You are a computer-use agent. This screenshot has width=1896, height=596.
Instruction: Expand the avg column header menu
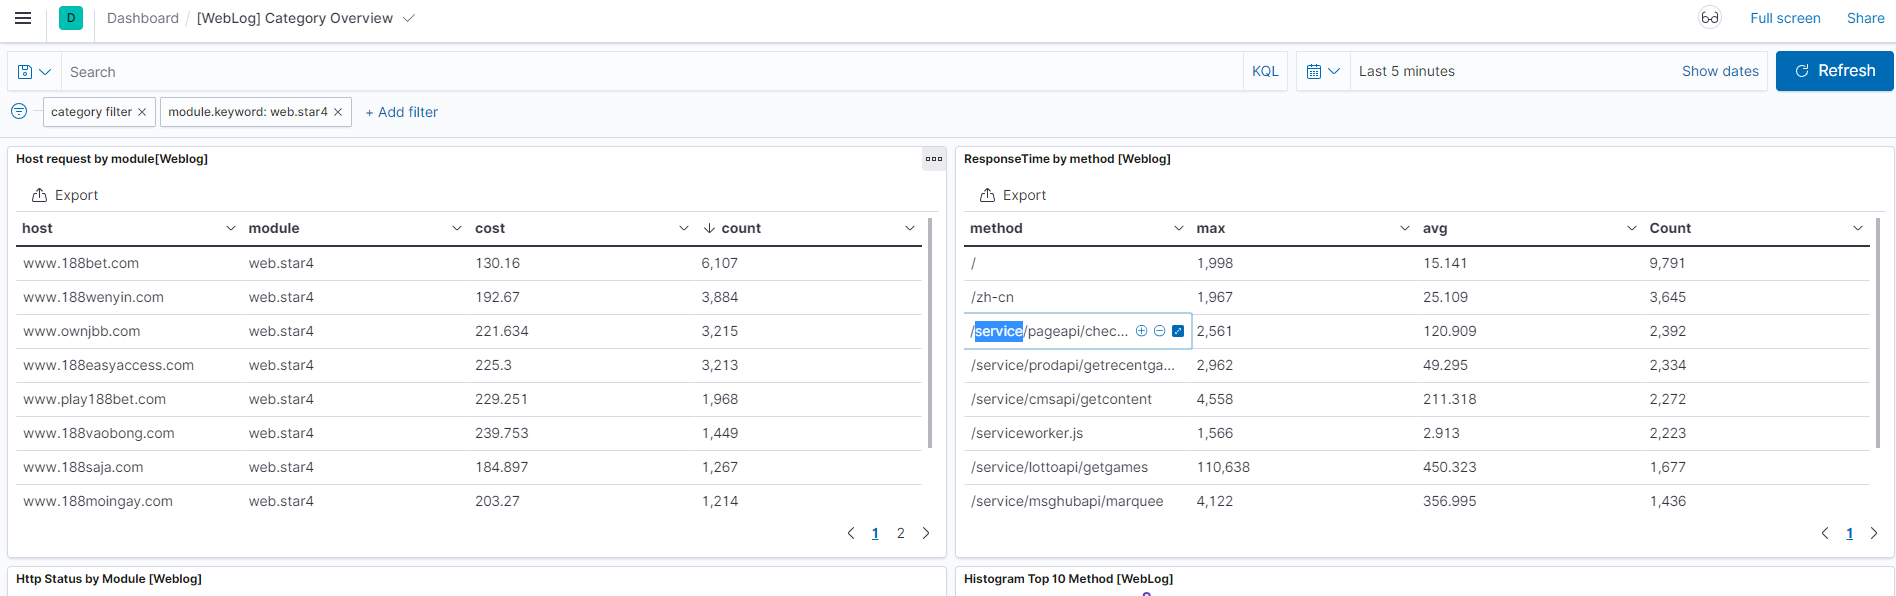(x=1631, y=228)
